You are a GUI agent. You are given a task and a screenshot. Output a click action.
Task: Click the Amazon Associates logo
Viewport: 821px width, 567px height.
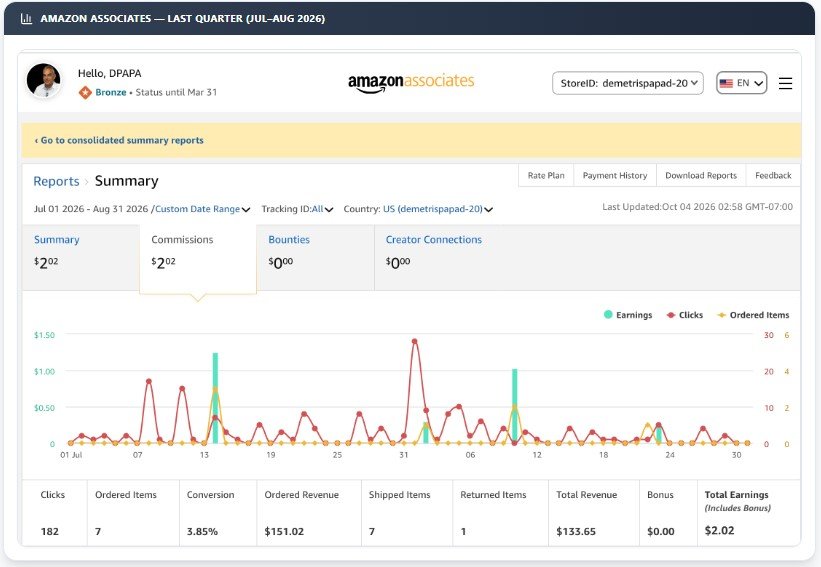pos(411,82)
